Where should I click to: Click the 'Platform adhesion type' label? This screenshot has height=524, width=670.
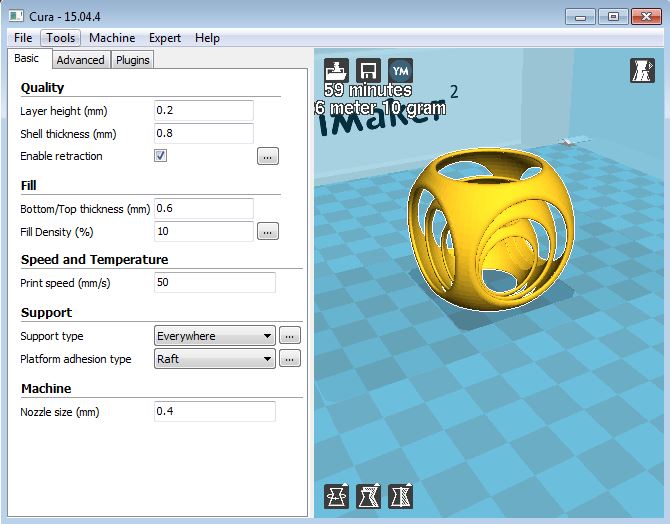coord(76,359)
